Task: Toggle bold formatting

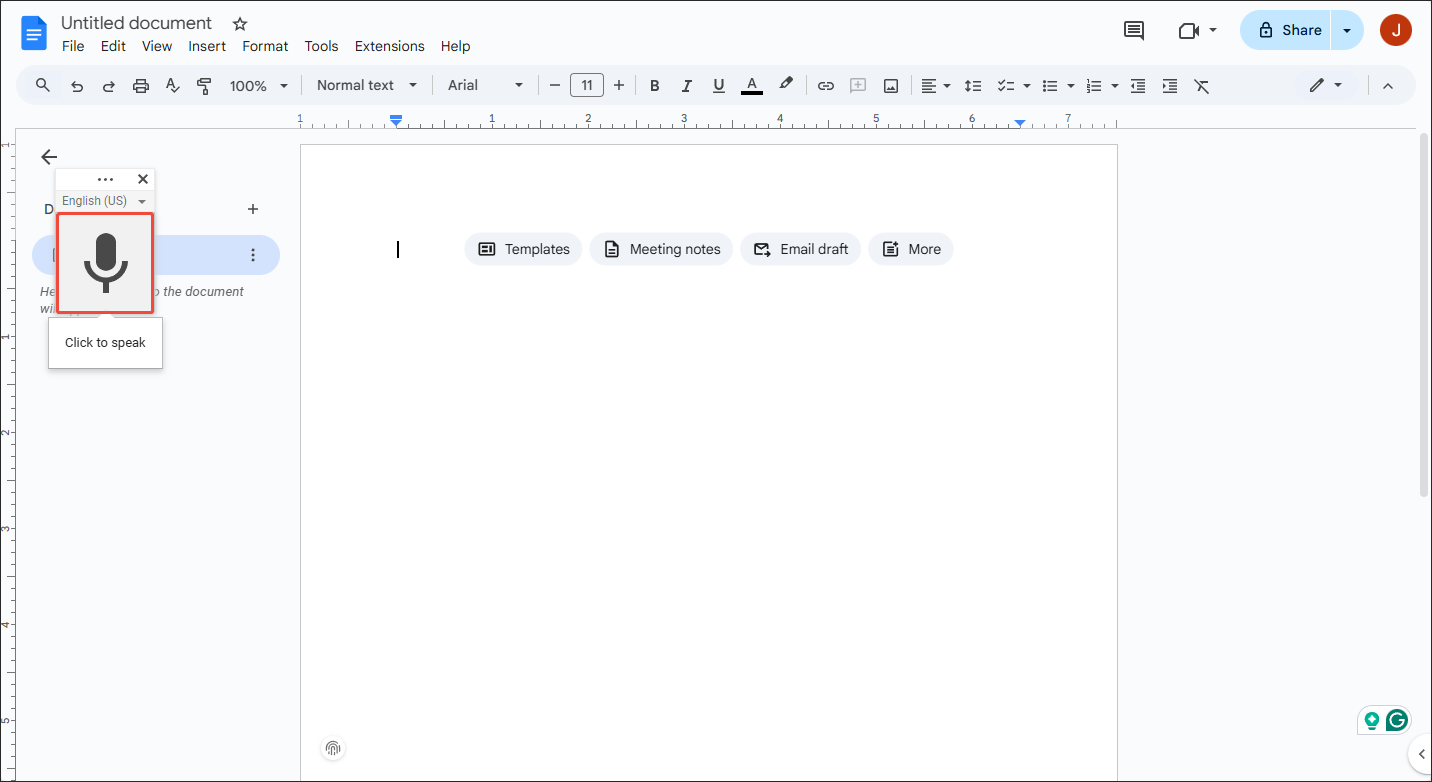Action: [x=654, y=85]
